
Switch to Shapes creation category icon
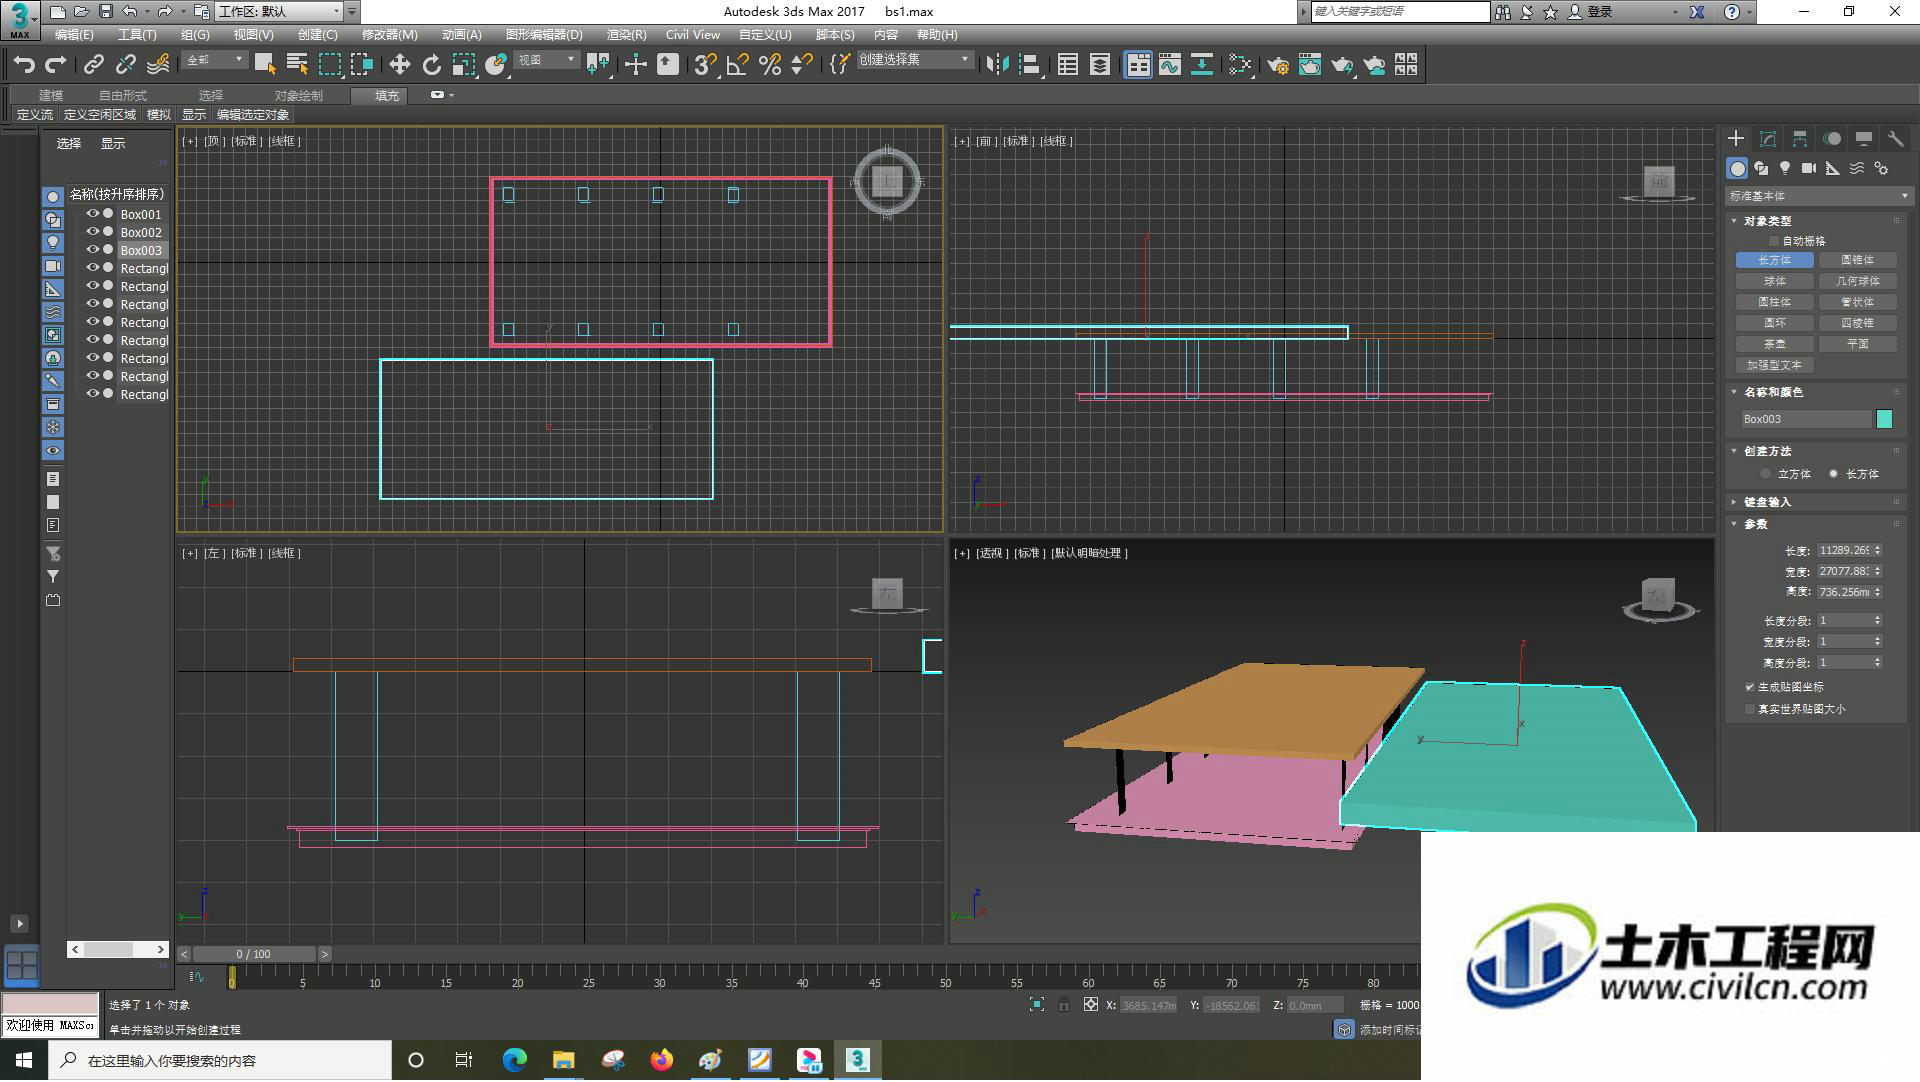(x=1761, y=168)
